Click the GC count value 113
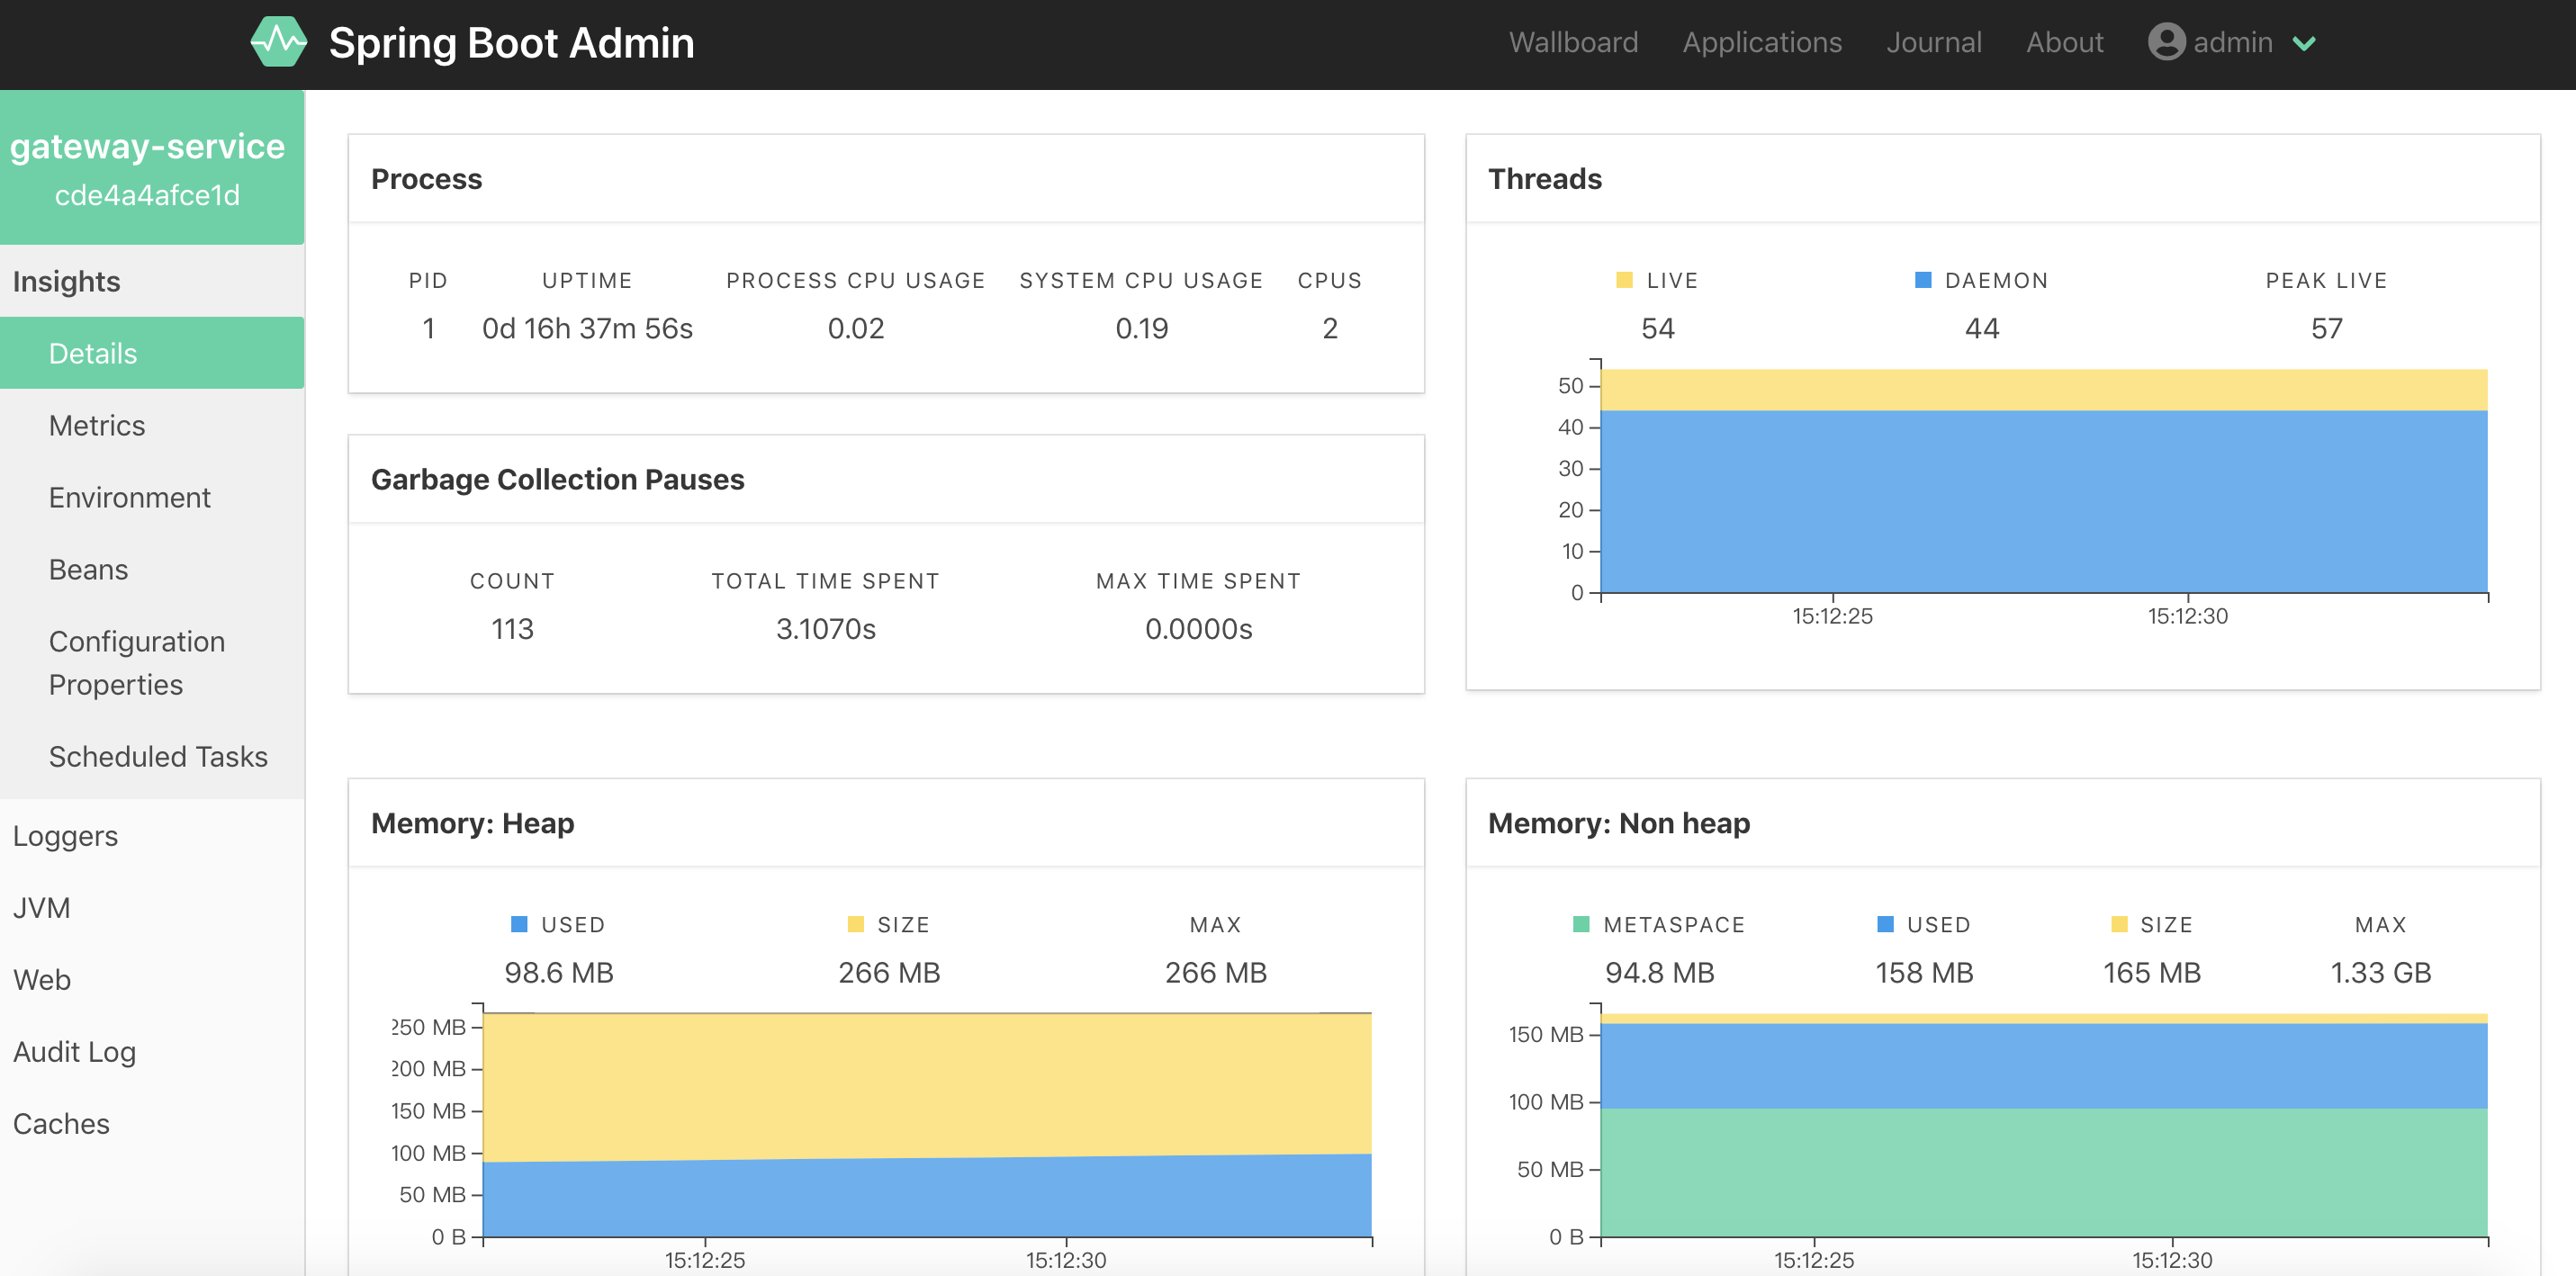 512,629
